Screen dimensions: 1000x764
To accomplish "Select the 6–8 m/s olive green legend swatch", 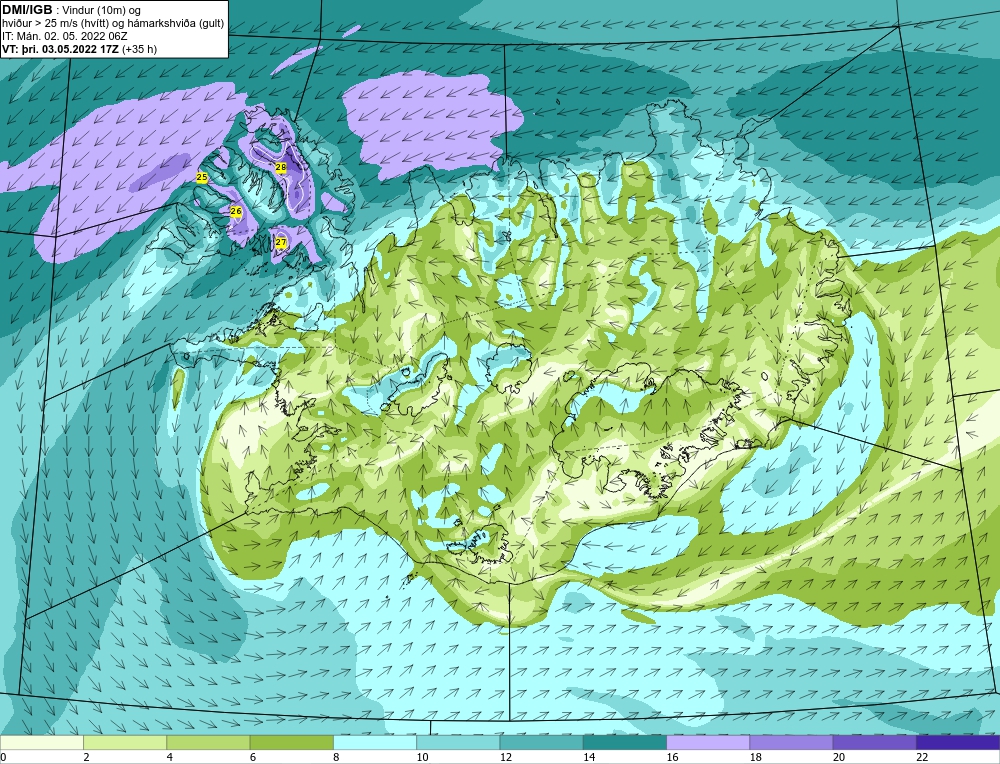I will [291, 743].
